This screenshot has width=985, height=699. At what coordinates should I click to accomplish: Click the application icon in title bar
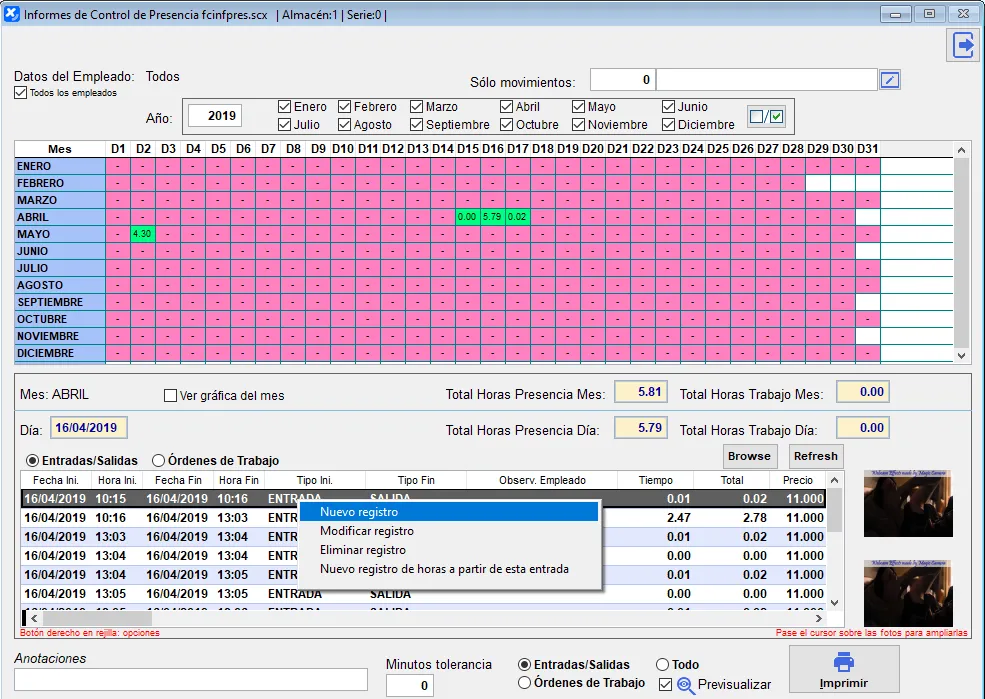[x=12, y=14]
